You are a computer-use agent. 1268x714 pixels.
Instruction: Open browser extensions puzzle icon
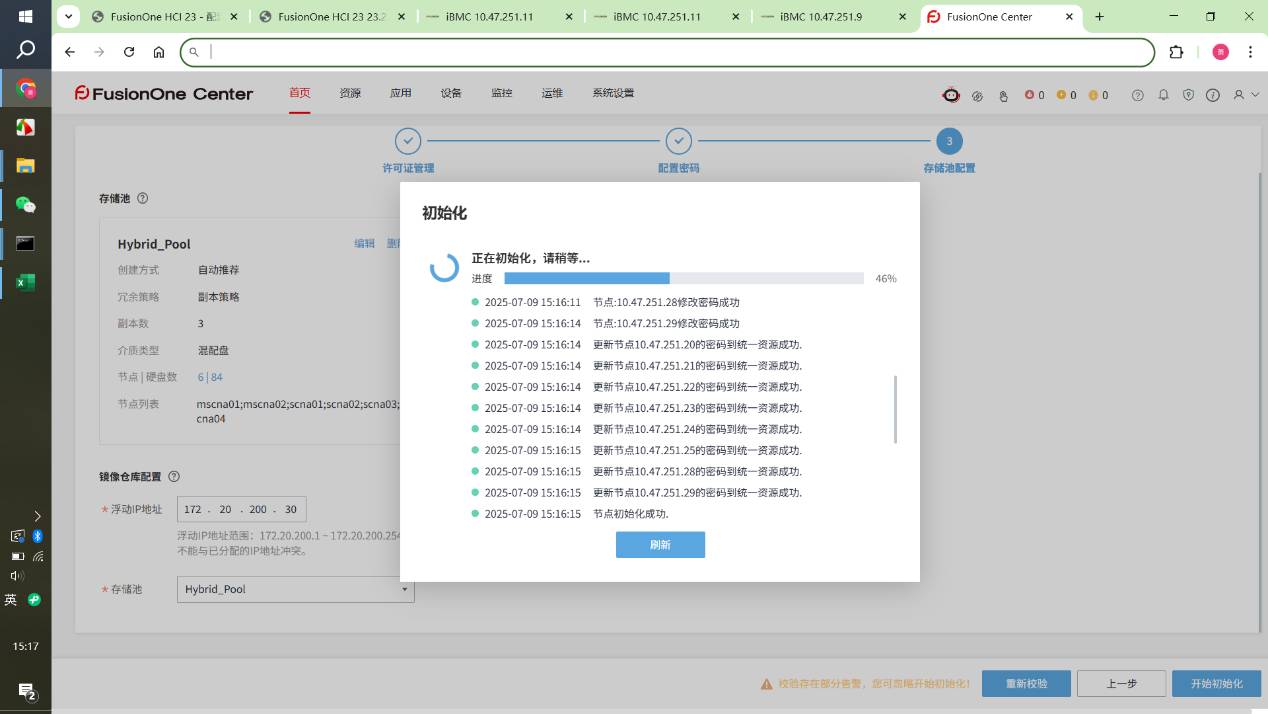coord(1176,52)
